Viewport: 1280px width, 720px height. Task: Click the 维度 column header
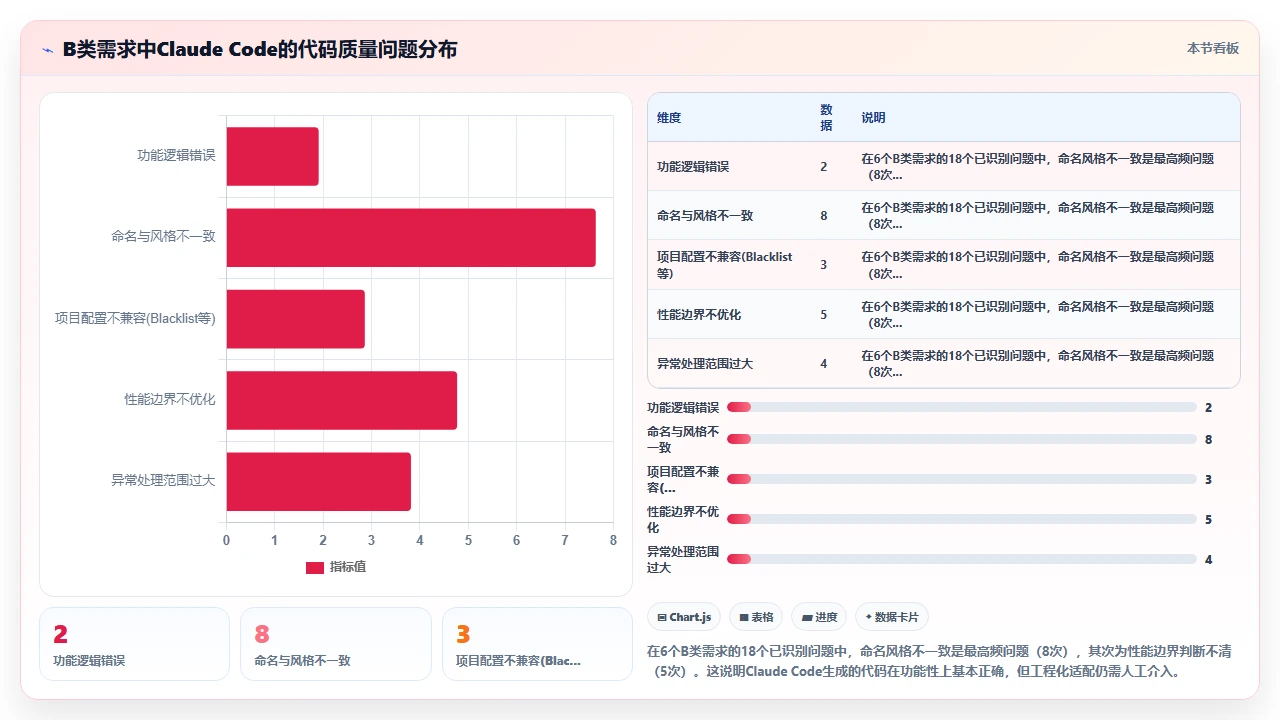pyautogui.click(x=669, y=118)
